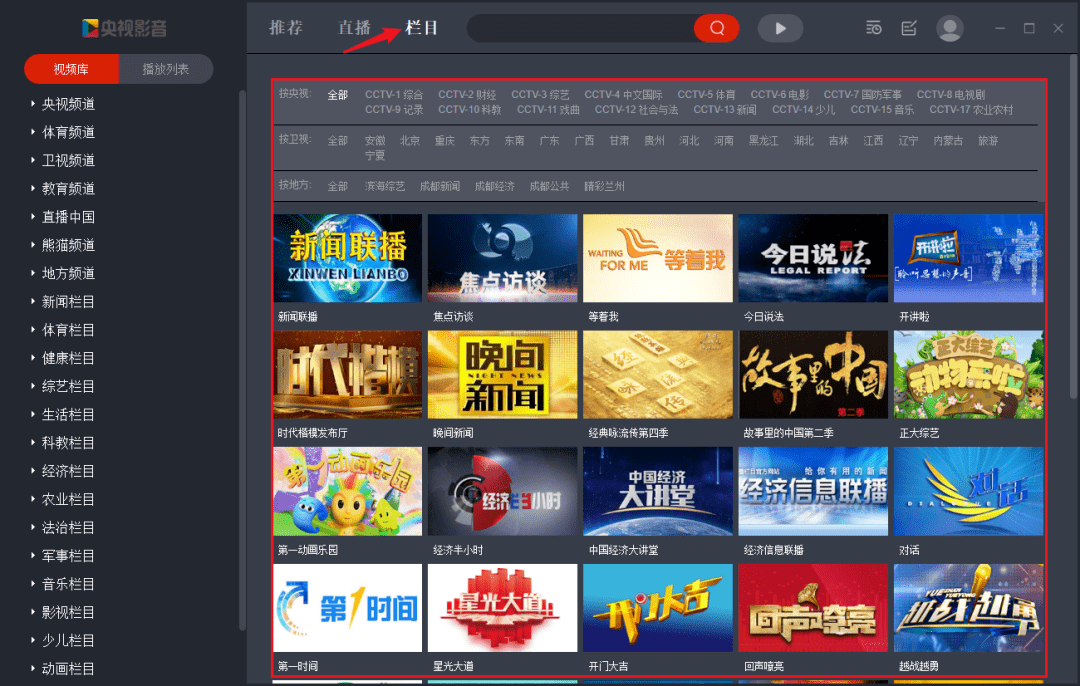Open the playback history list icon
1080x686 pixels.
[873, 28]
